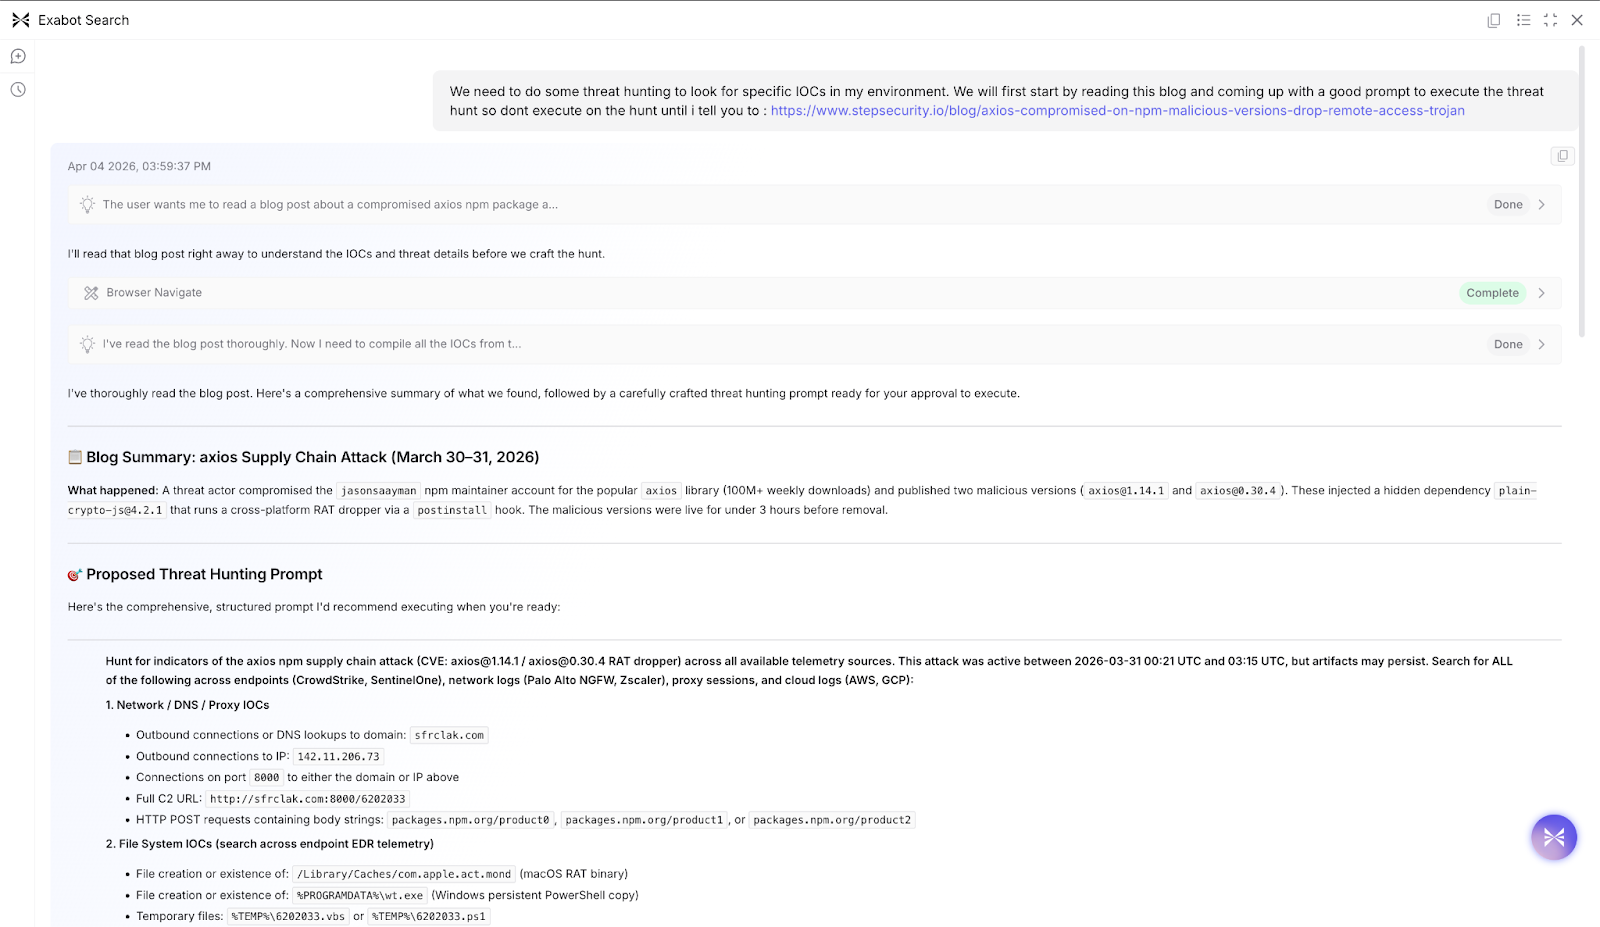Click the floating purple Exabot assistant button

pos(1554,837)
